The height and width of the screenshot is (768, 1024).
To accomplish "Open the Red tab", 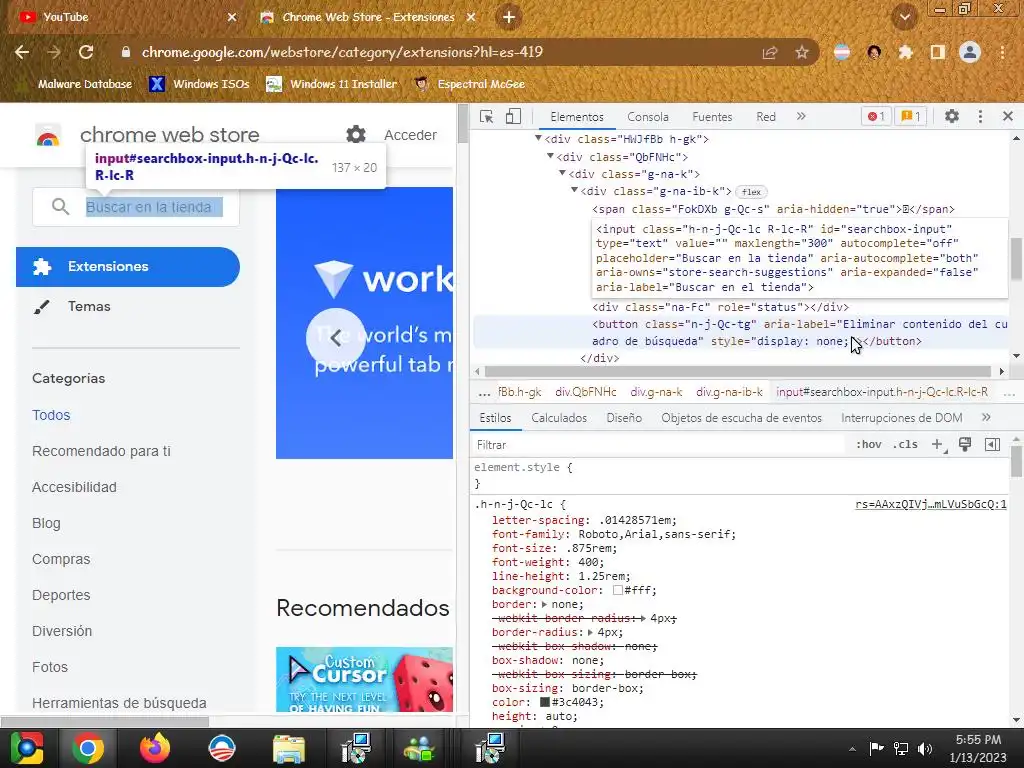I will tap(766, 117).
